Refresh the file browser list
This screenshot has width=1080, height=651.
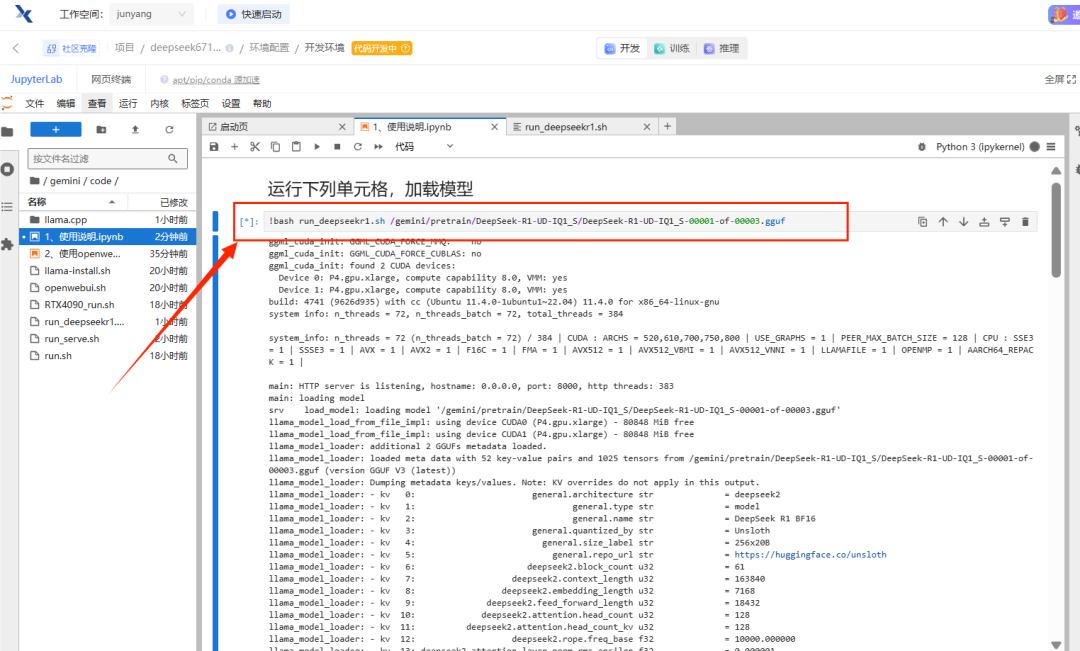pos(169,130)
